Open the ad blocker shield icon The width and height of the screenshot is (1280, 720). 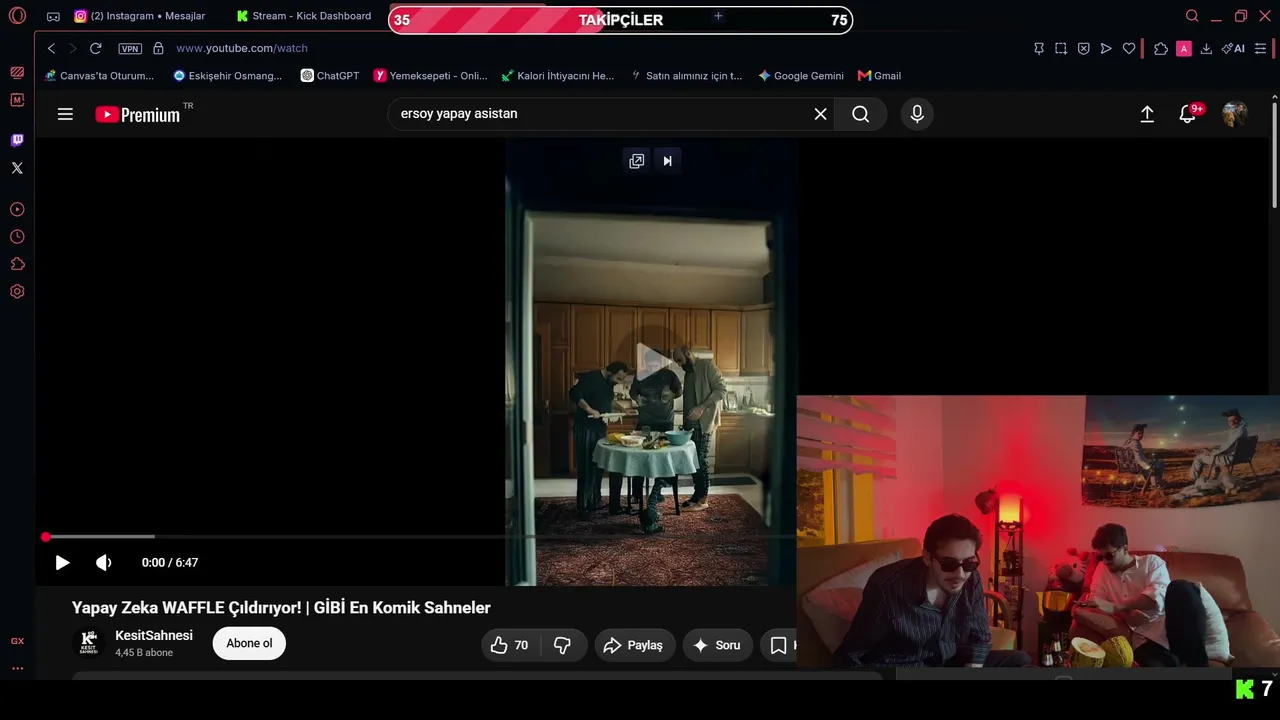[1083, 48]
